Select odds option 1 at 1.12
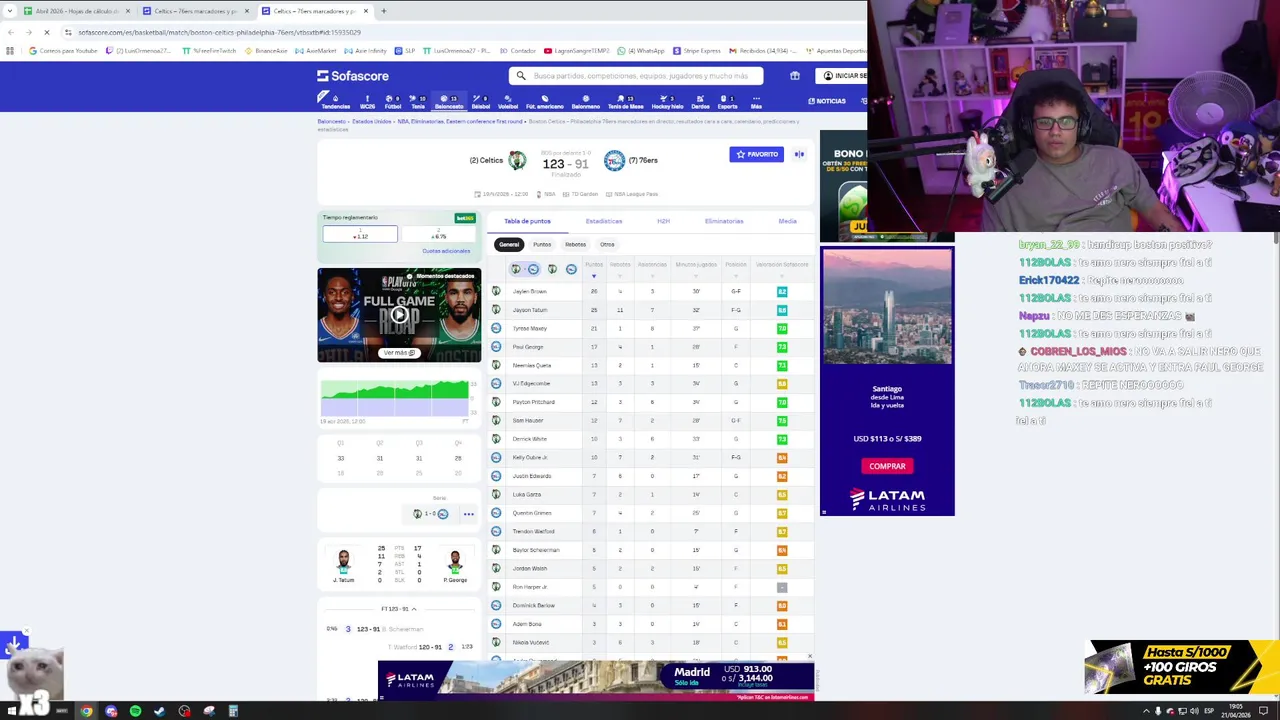The image size is (1280, 720). click(360, 234)
